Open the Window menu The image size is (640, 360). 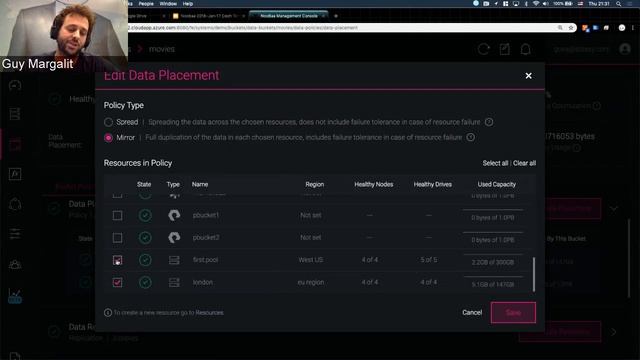coord(168,4)
